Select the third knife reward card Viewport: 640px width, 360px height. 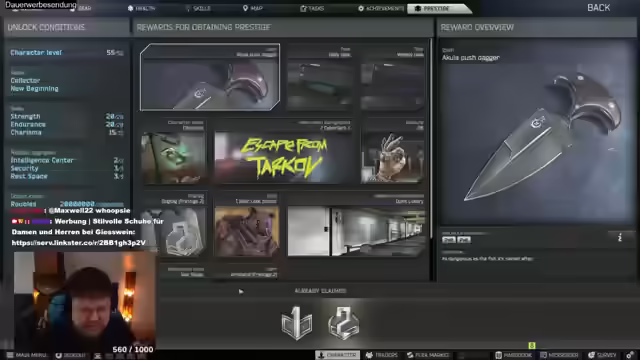coord(392,78)
